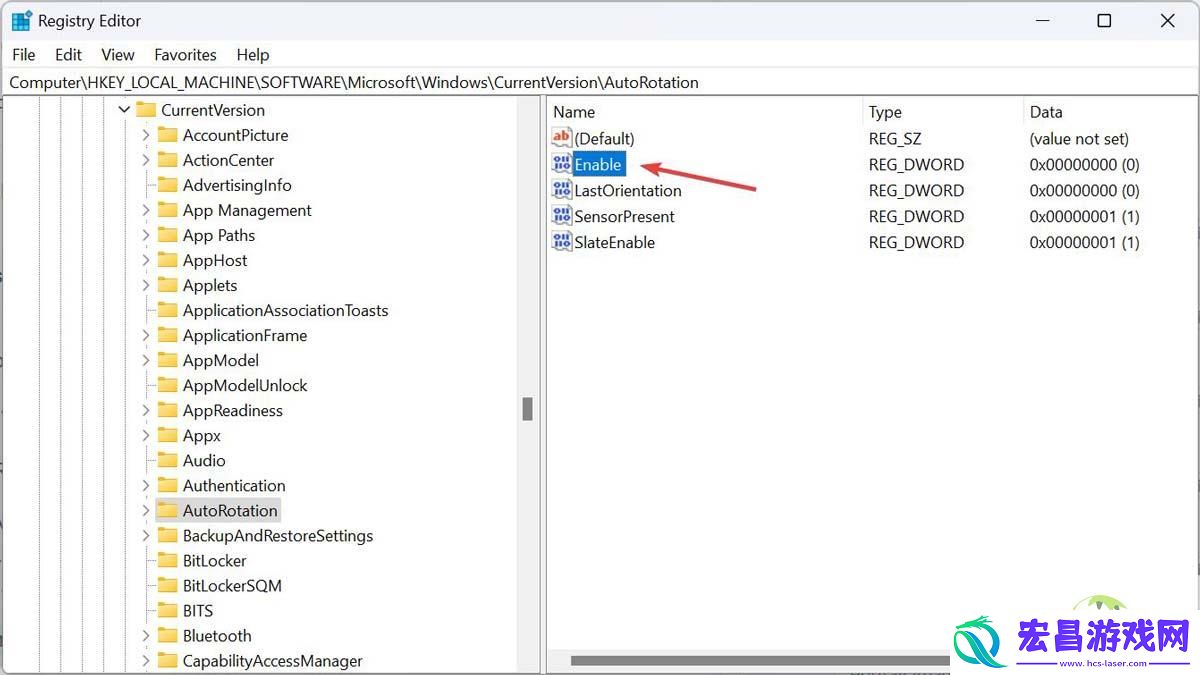Select the CapabilityAccessManager key label
The width and height of the screenshot is (1200, 675).
[273, 661]
